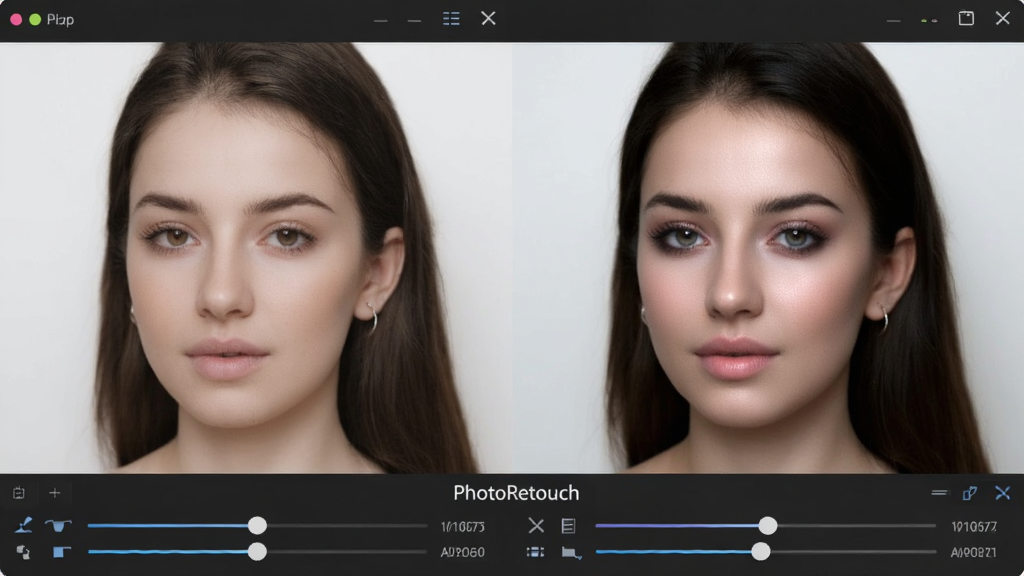Viewport: 1024px width, 576px height.
Task: Adjust the purple slider beside the document icon
Action: [x=765, y=526]
